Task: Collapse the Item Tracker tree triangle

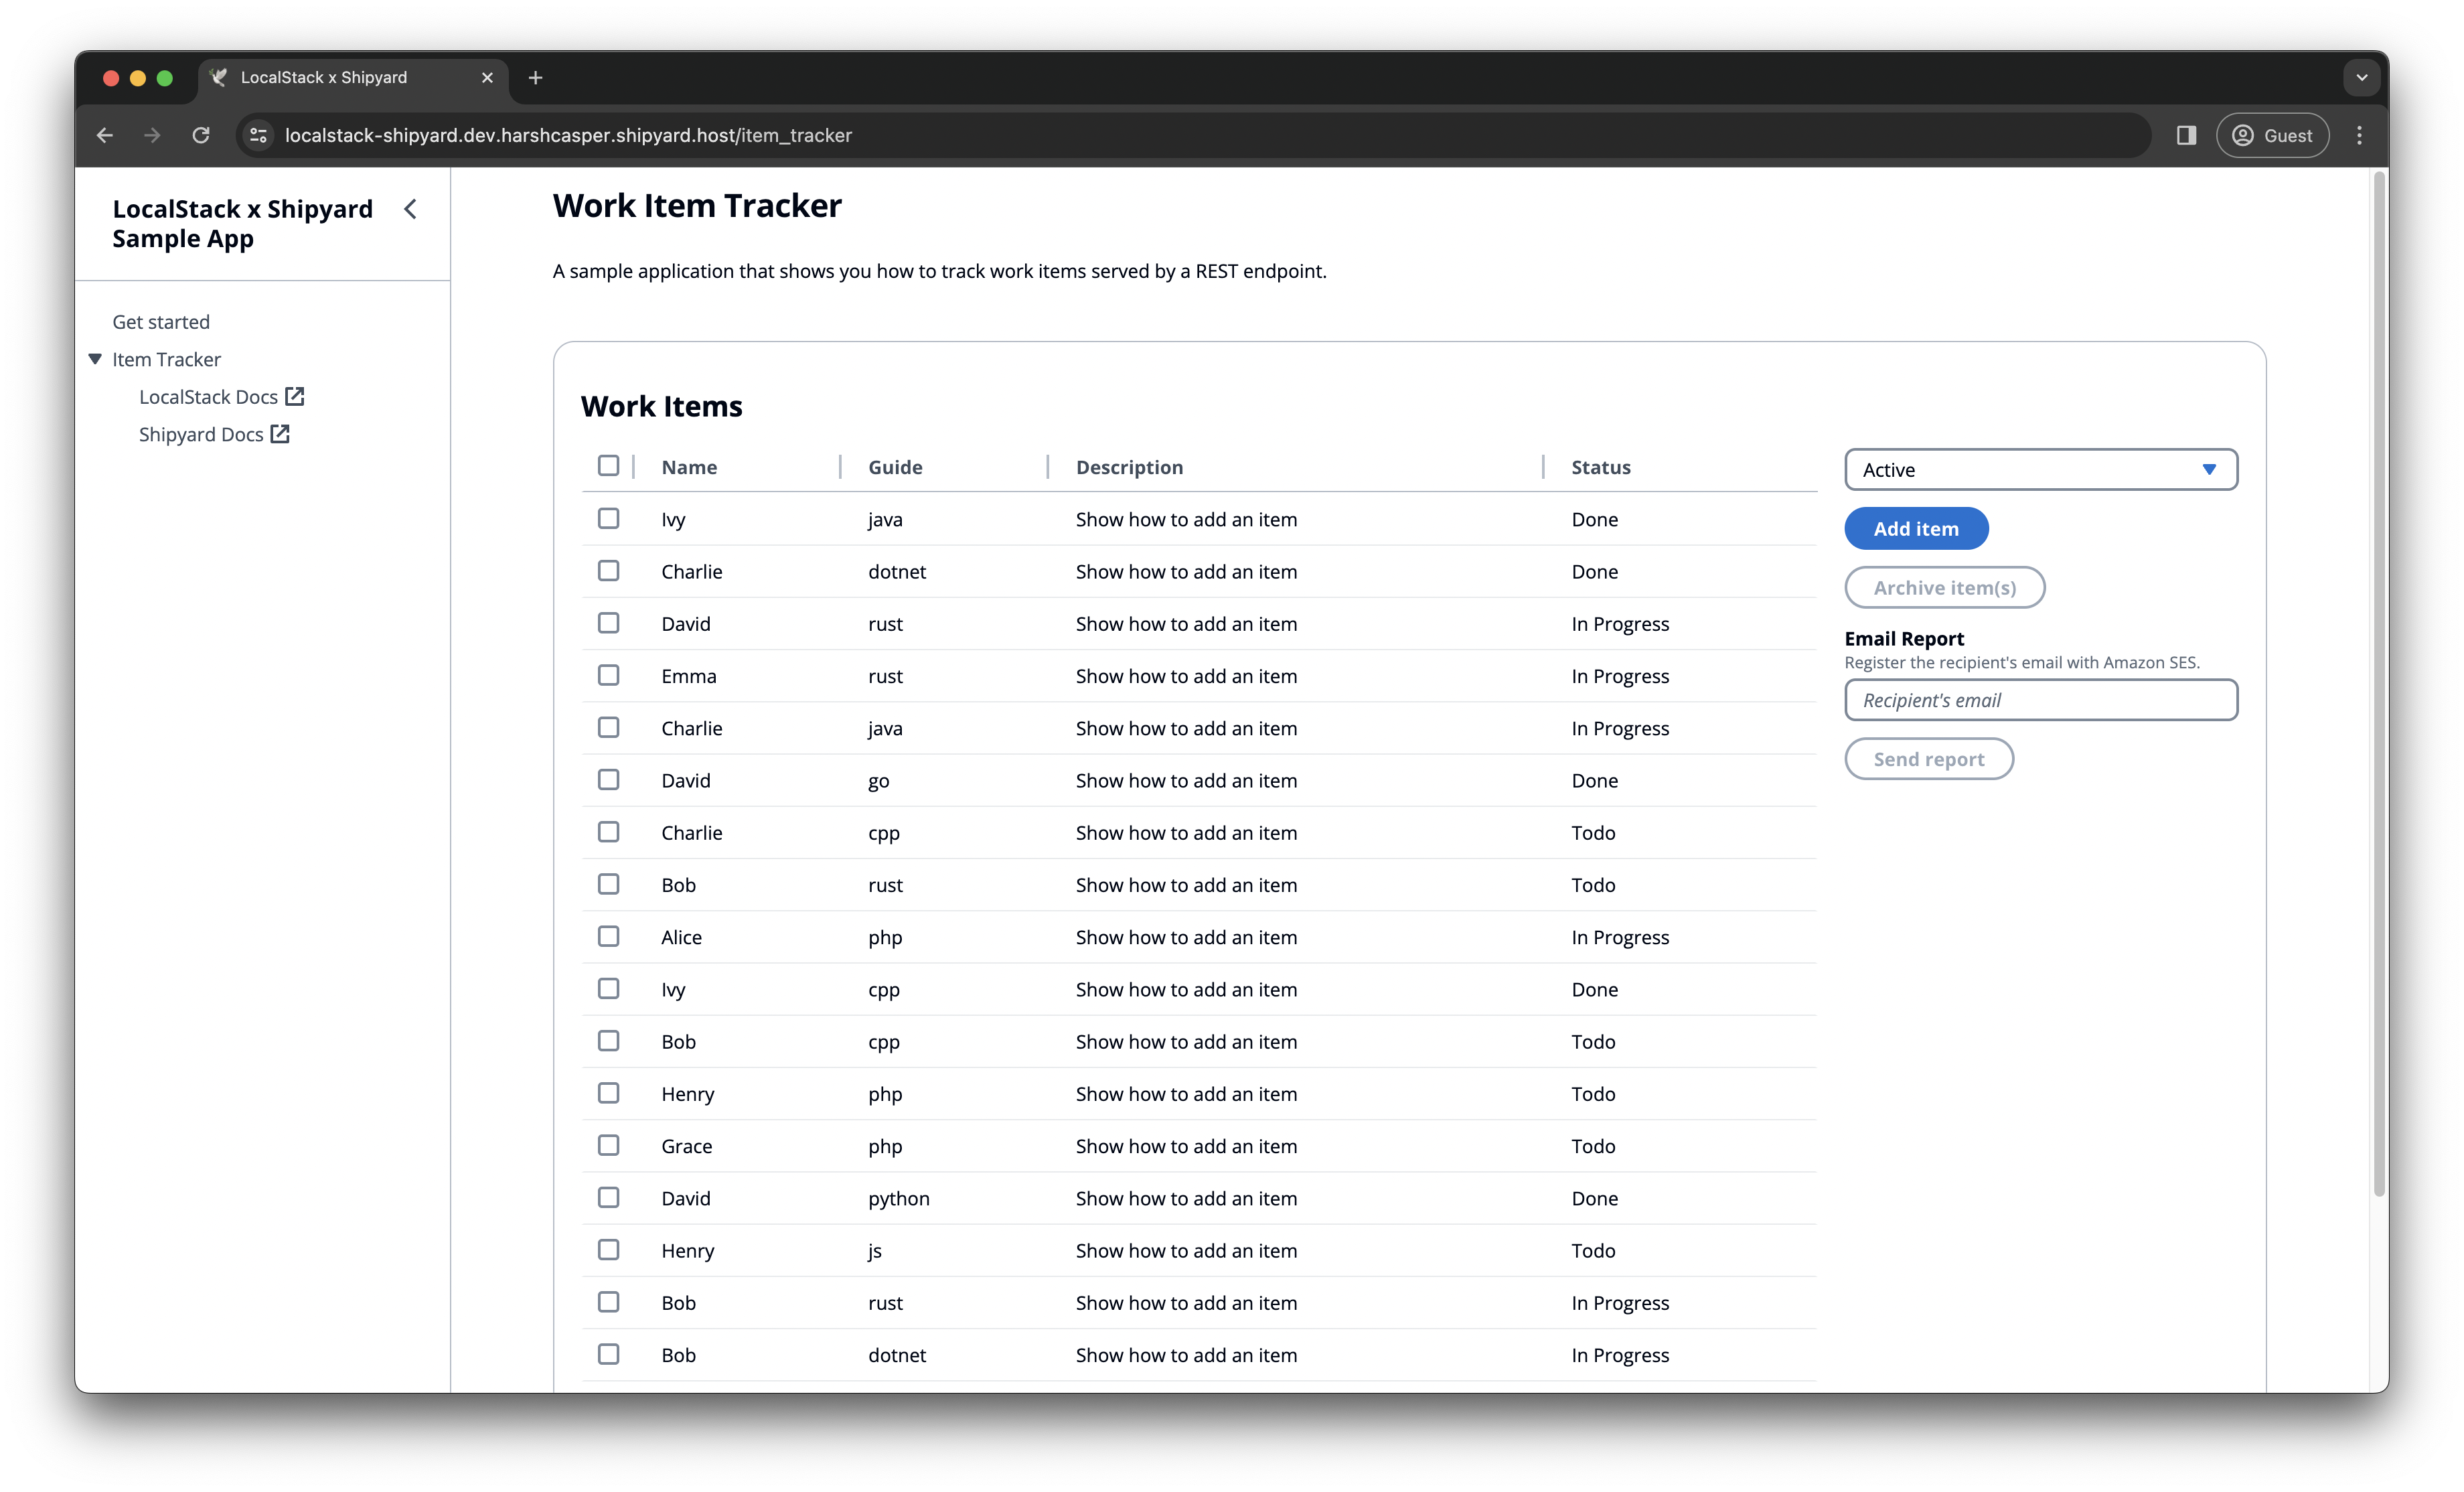Action: pyautogui.click(x=95, y=359)
